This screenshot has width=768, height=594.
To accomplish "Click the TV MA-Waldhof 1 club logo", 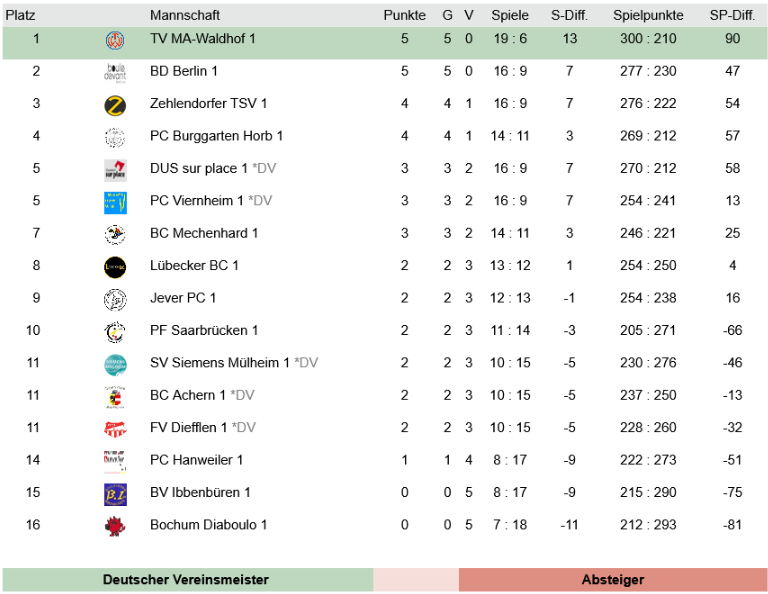I will [115, 39].
